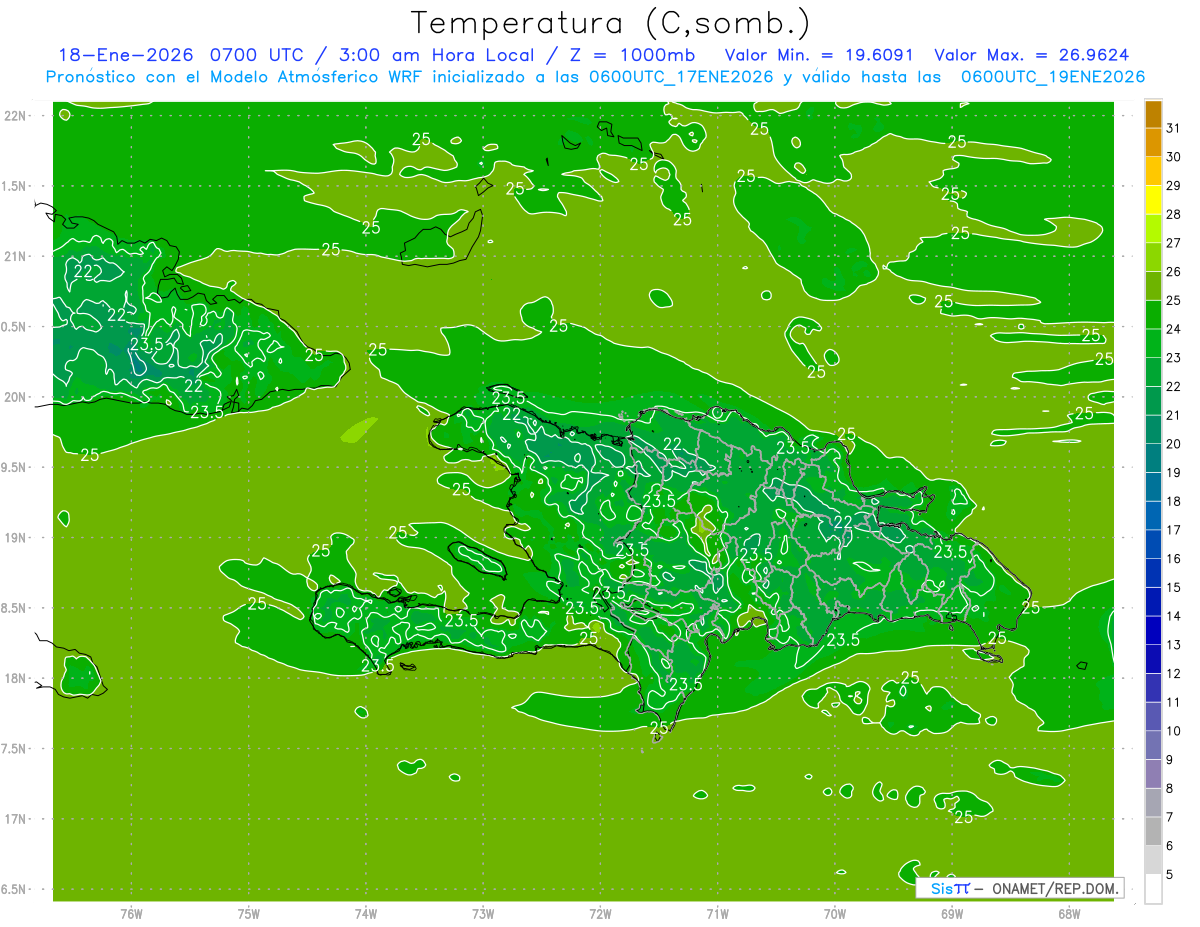
Task: Click the topmost brown-orange swatch above 31
Action: point(1153,115)
